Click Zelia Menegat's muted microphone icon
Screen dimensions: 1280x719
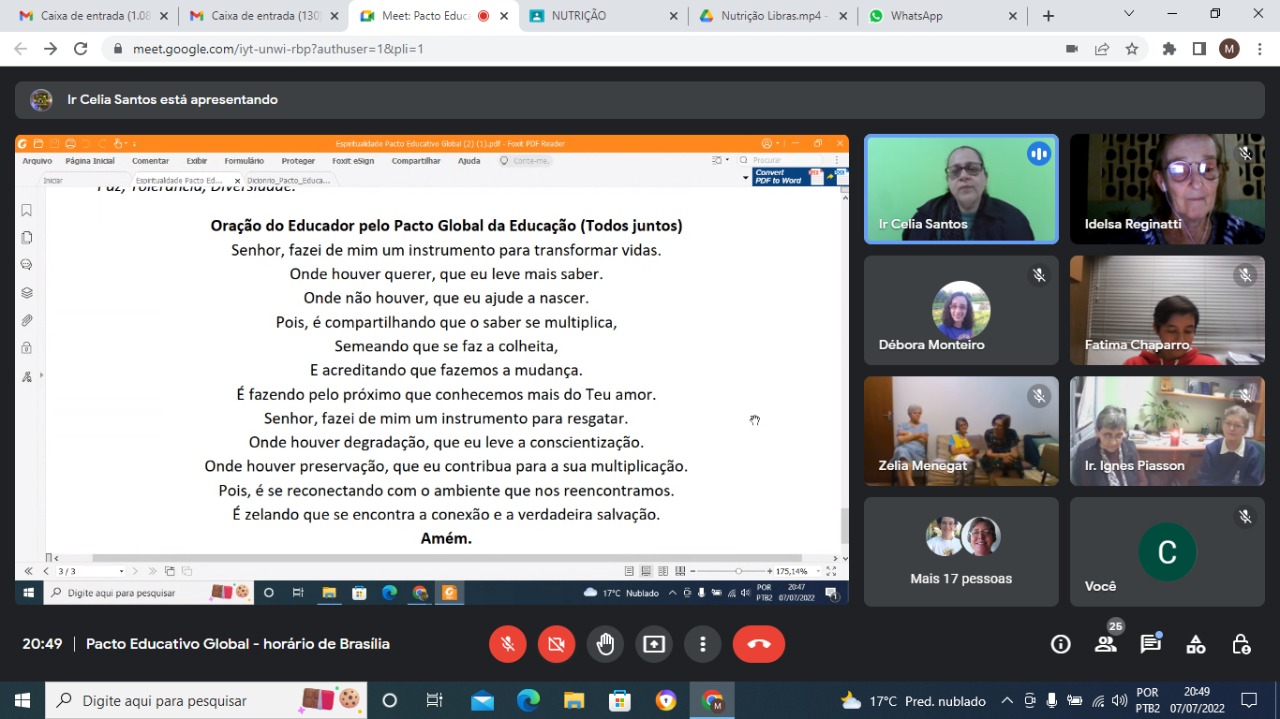tap(1039, 396)
